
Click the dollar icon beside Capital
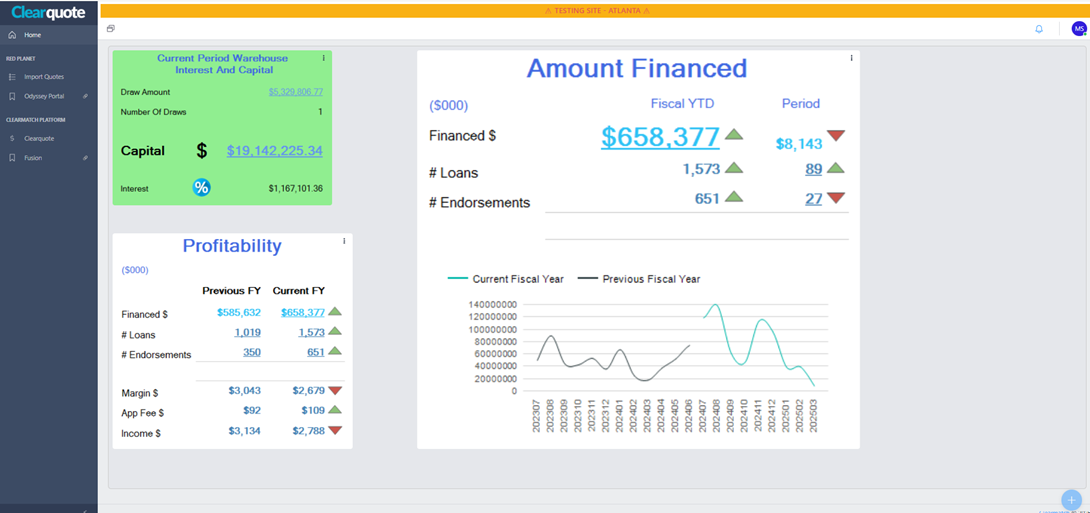tap(201, 151)
